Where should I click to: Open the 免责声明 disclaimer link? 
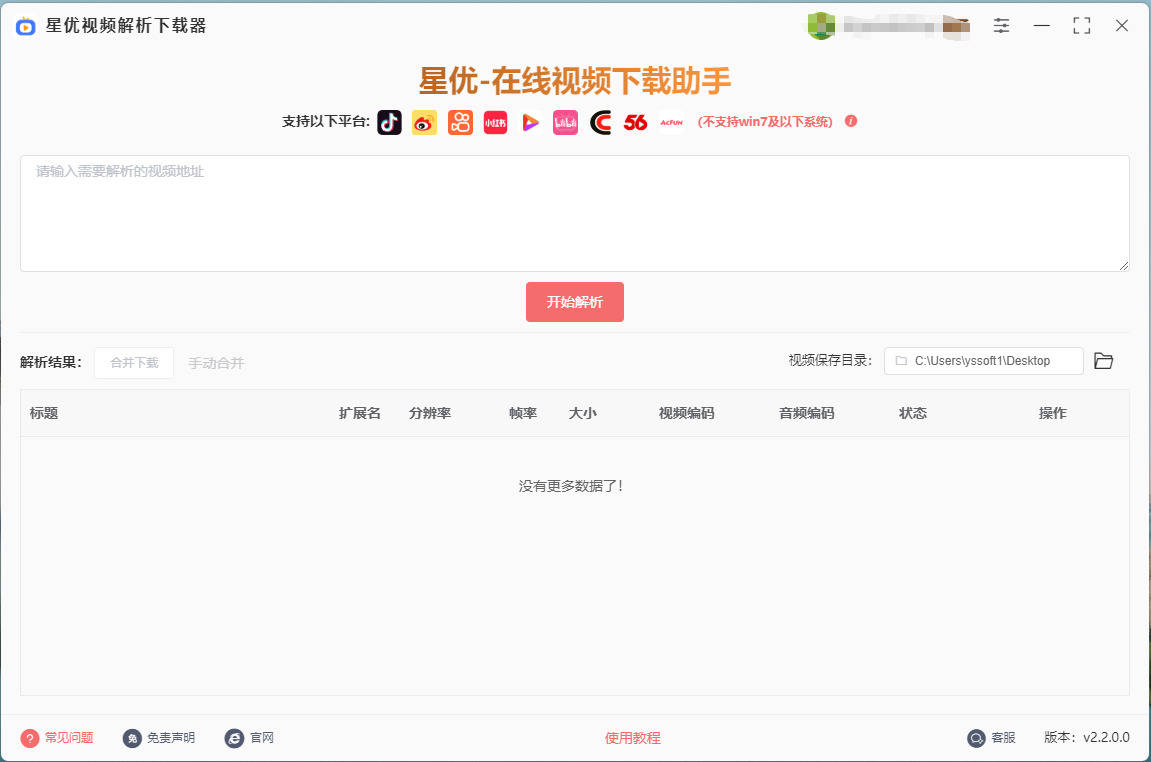(x=159, y=738)
